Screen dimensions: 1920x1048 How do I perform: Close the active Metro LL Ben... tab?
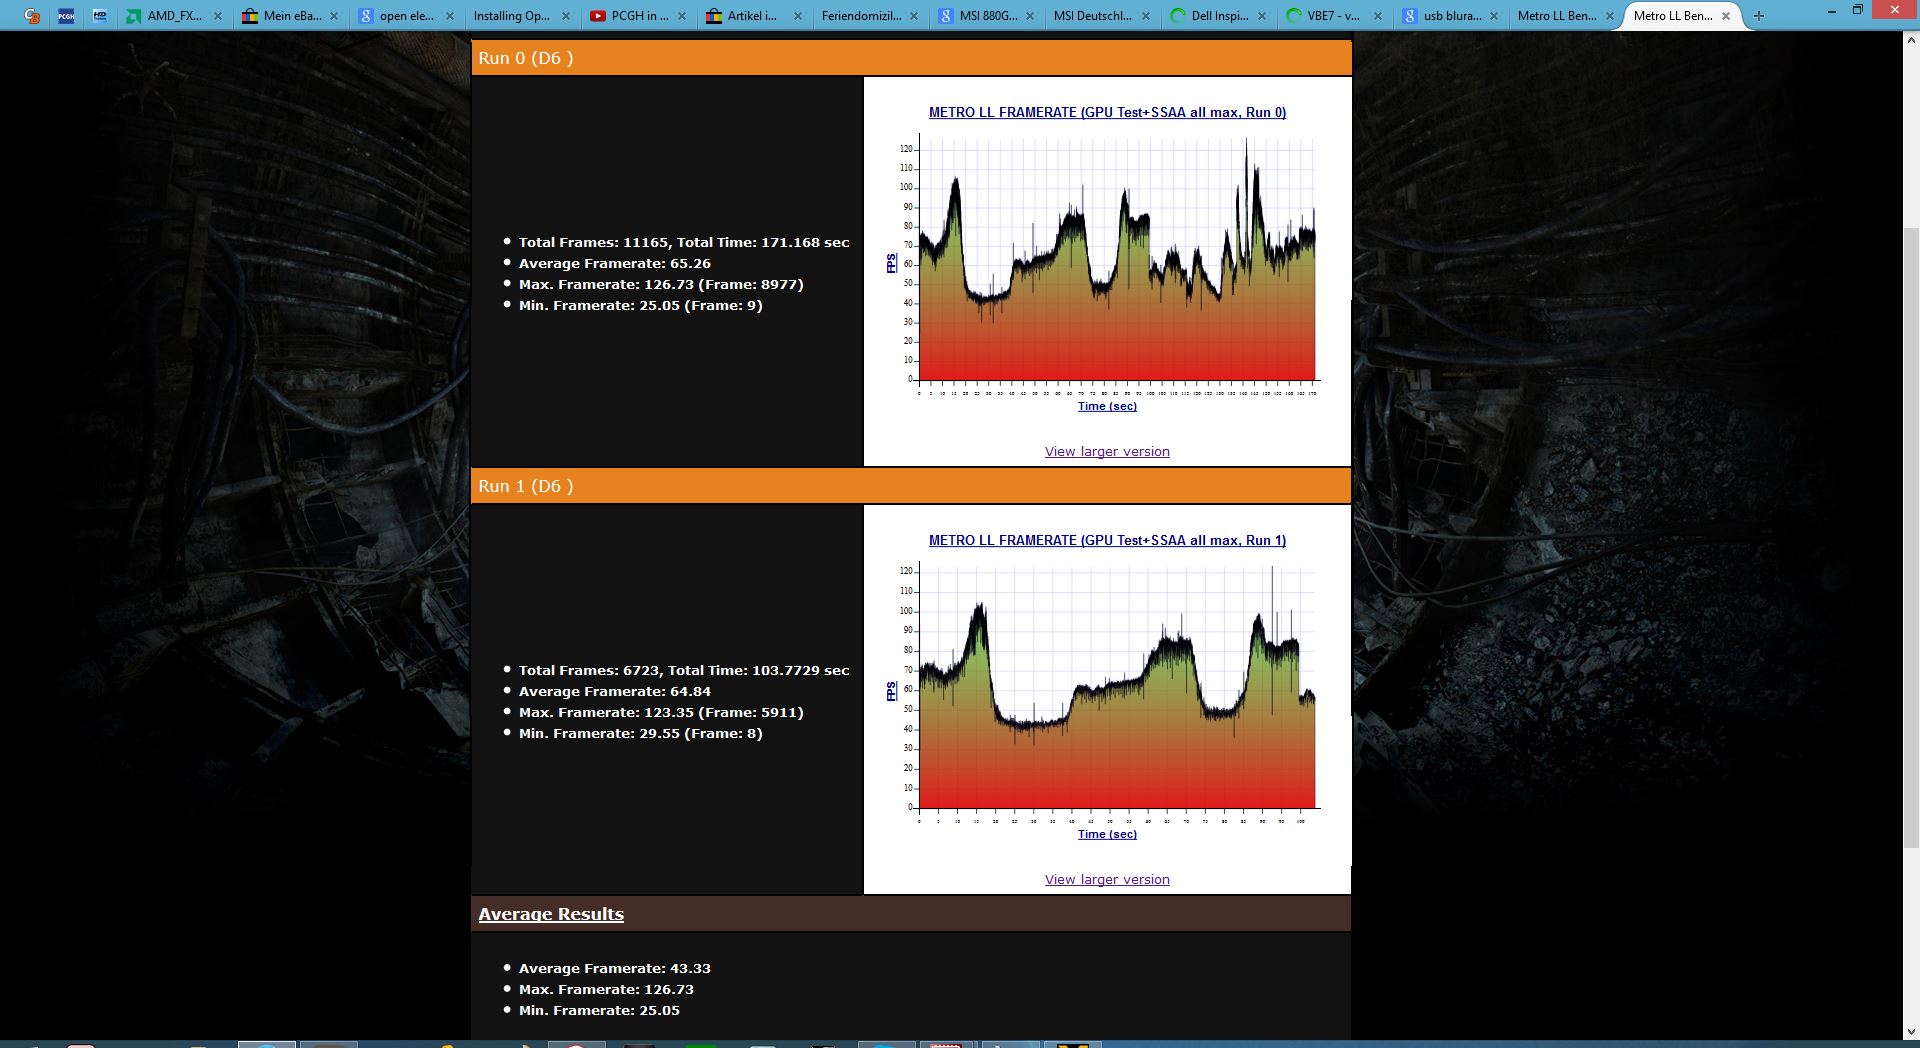tap(1726, 16)
